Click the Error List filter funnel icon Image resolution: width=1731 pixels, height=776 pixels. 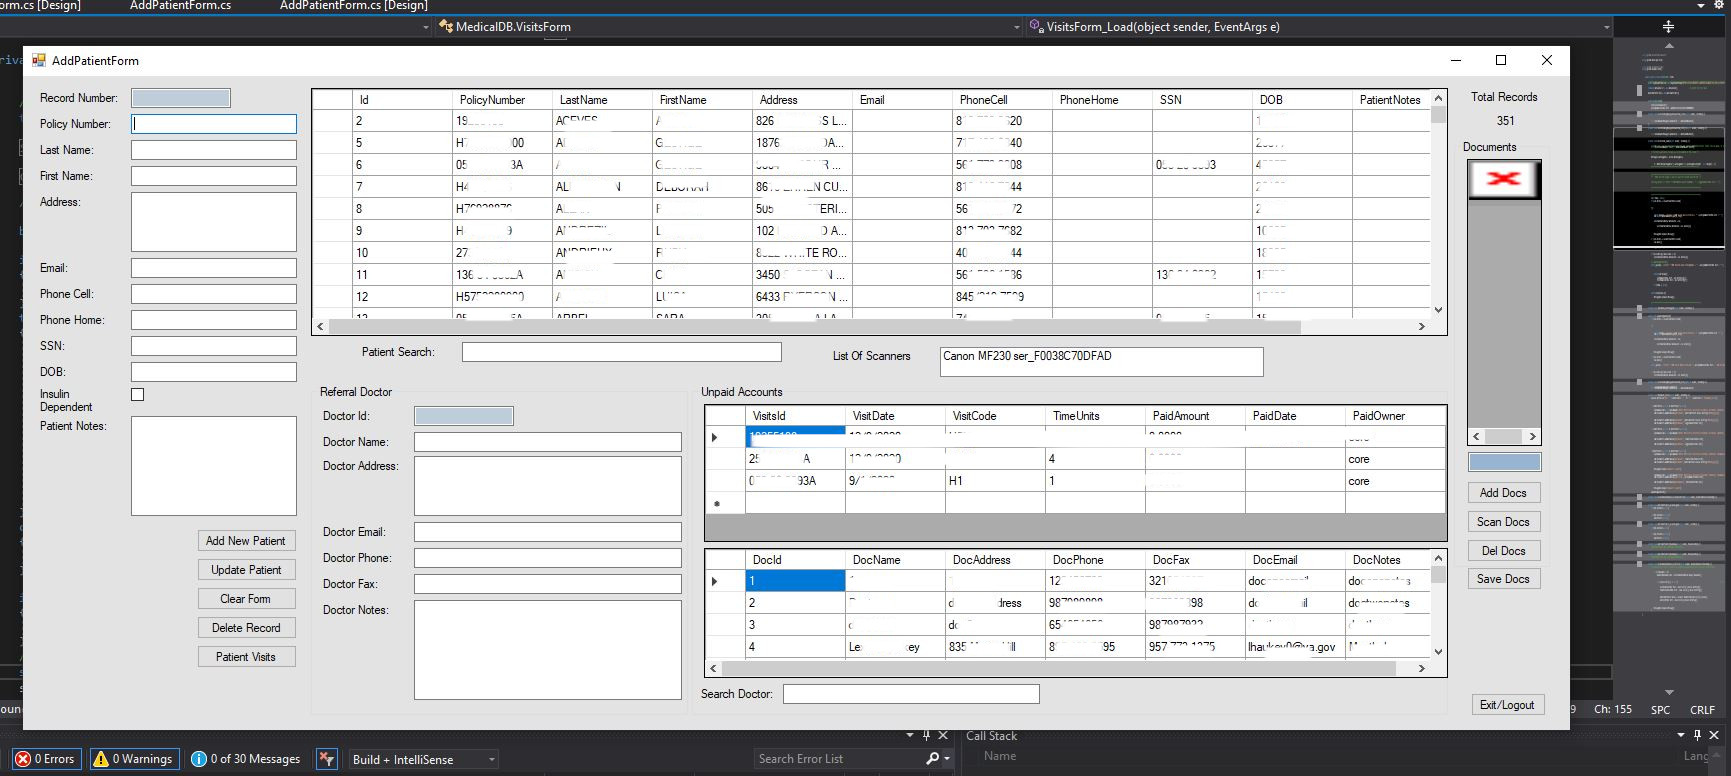326,759
